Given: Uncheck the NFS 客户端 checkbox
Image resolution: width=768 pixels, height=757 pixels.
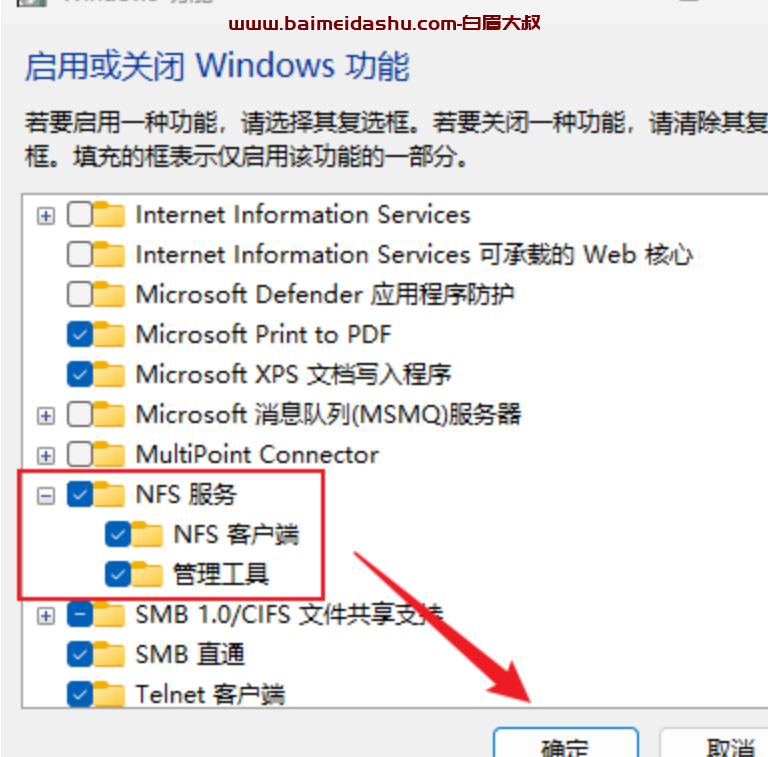Looking at the screenshot, I should [118, 534].
